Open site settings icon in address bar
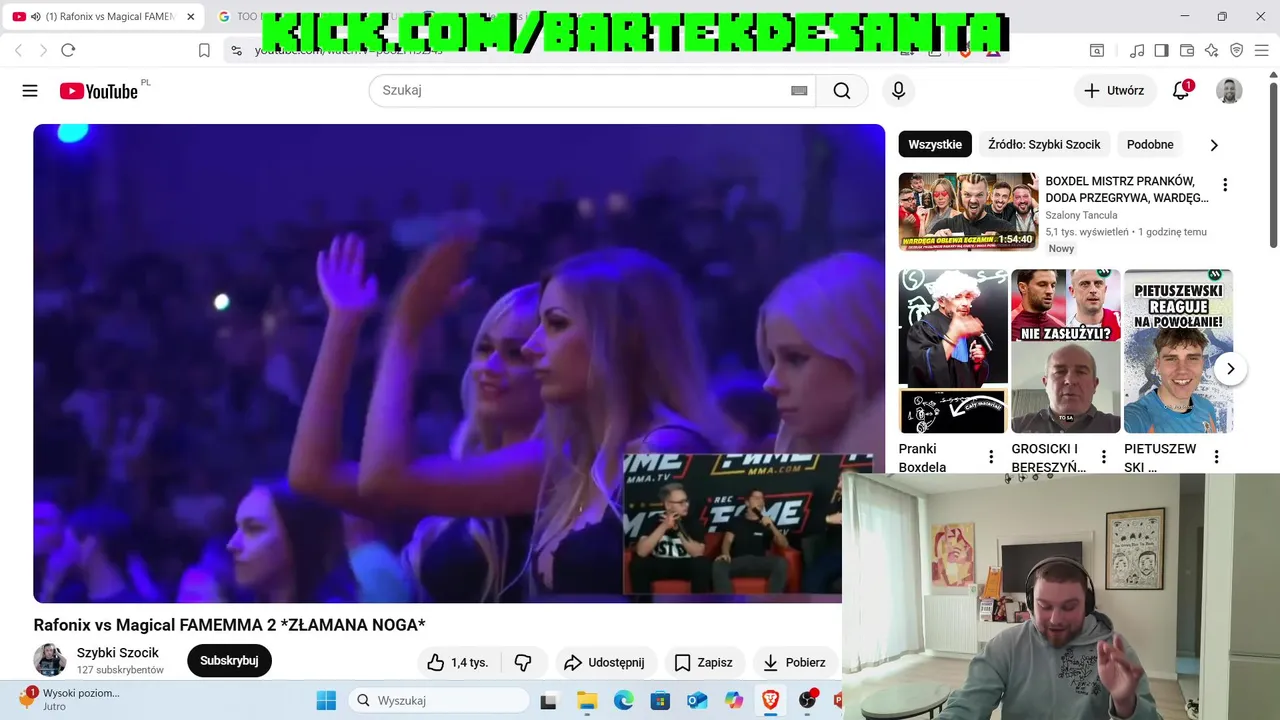The height and width of the screenshot is (720, 1280). (x=236, y=50)
